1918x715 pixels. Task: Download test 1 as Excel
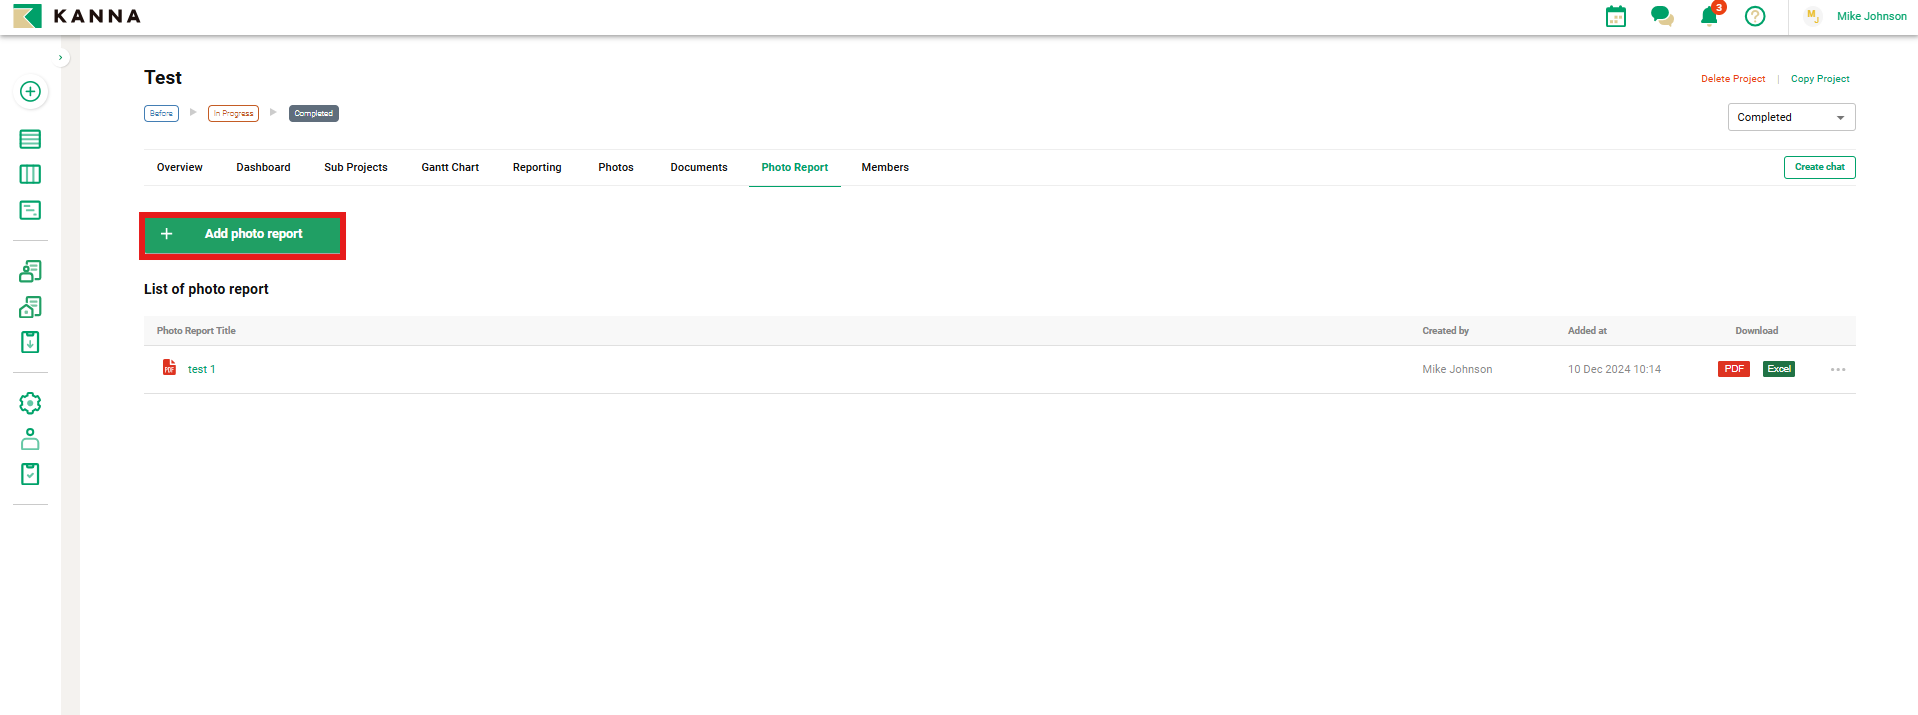[x=1778, y=369]
